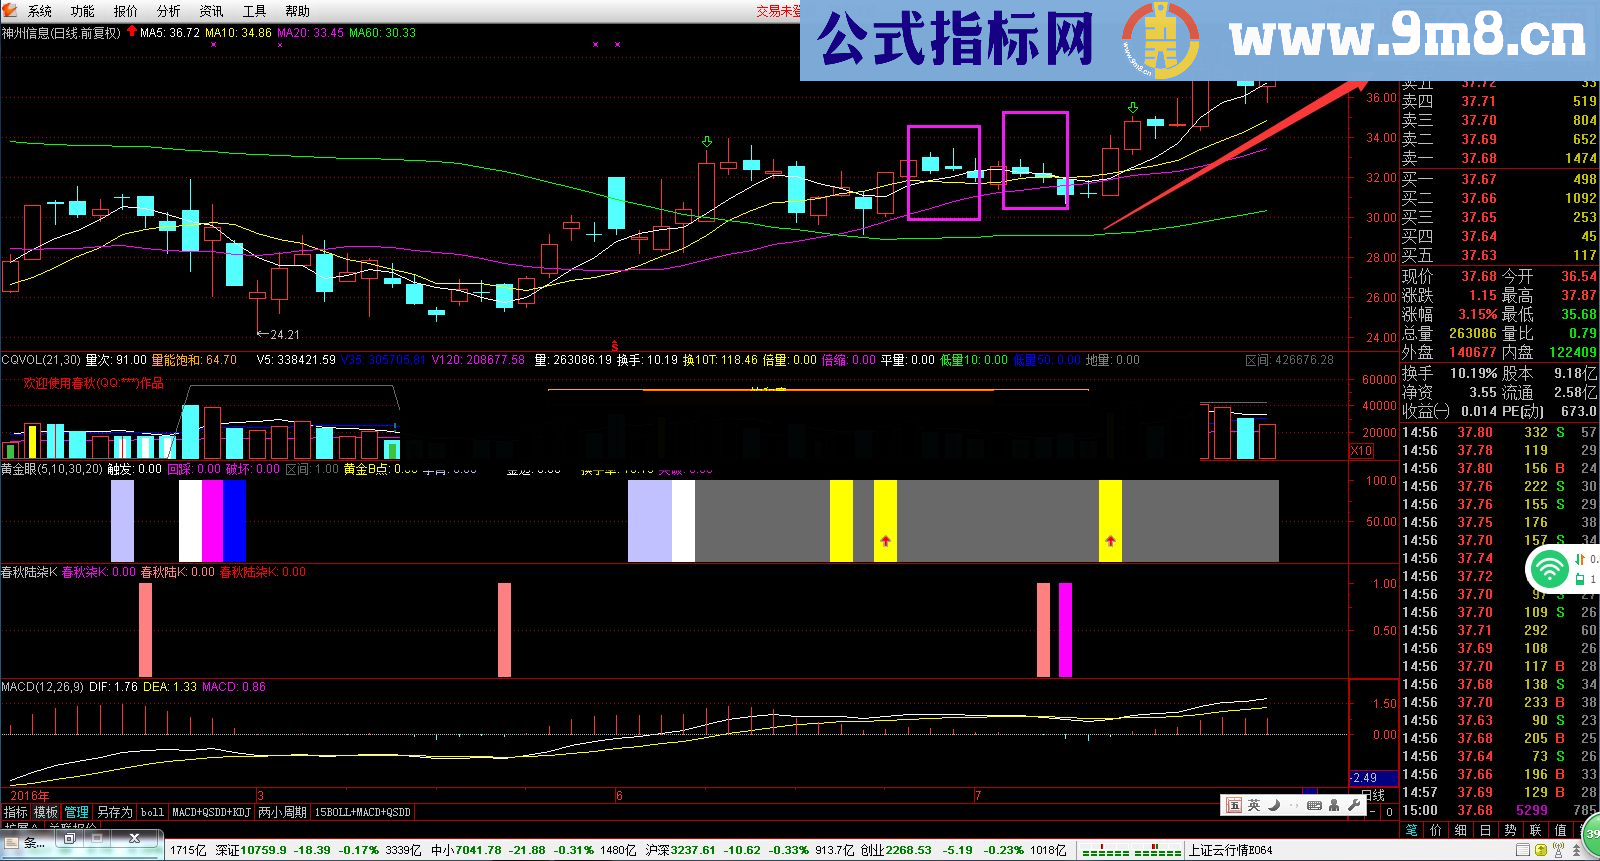Click the blue bar in 黄金眼 indicator
1600x861 pixels.
point(234,521)
